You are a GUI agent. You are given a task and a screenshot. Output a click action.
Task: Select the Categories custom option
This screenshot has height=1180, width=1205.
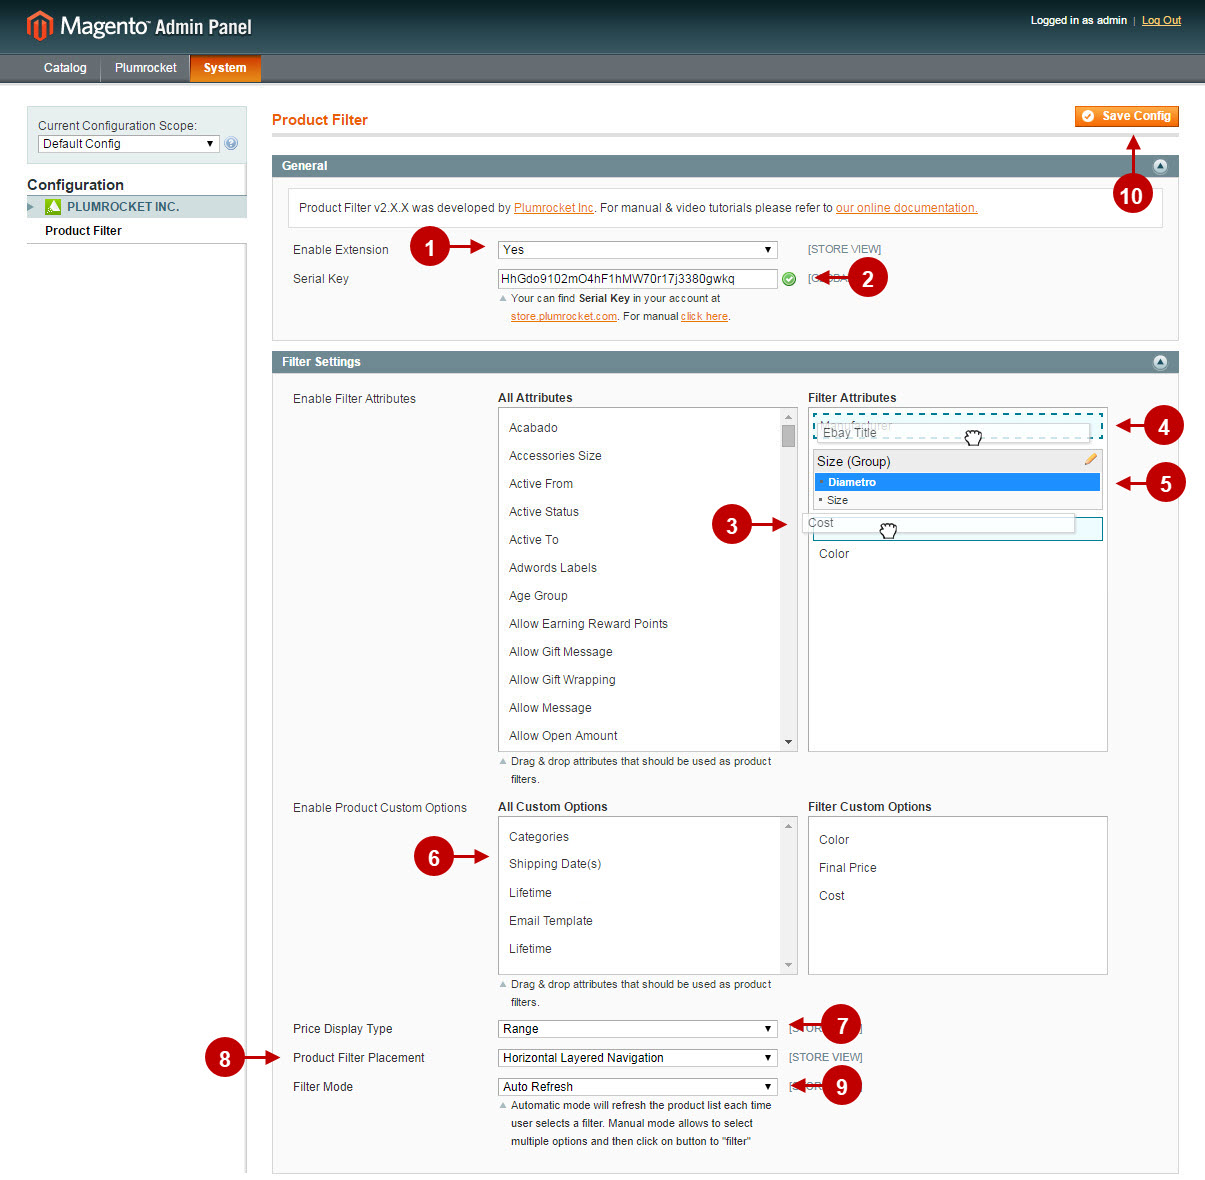539,837
